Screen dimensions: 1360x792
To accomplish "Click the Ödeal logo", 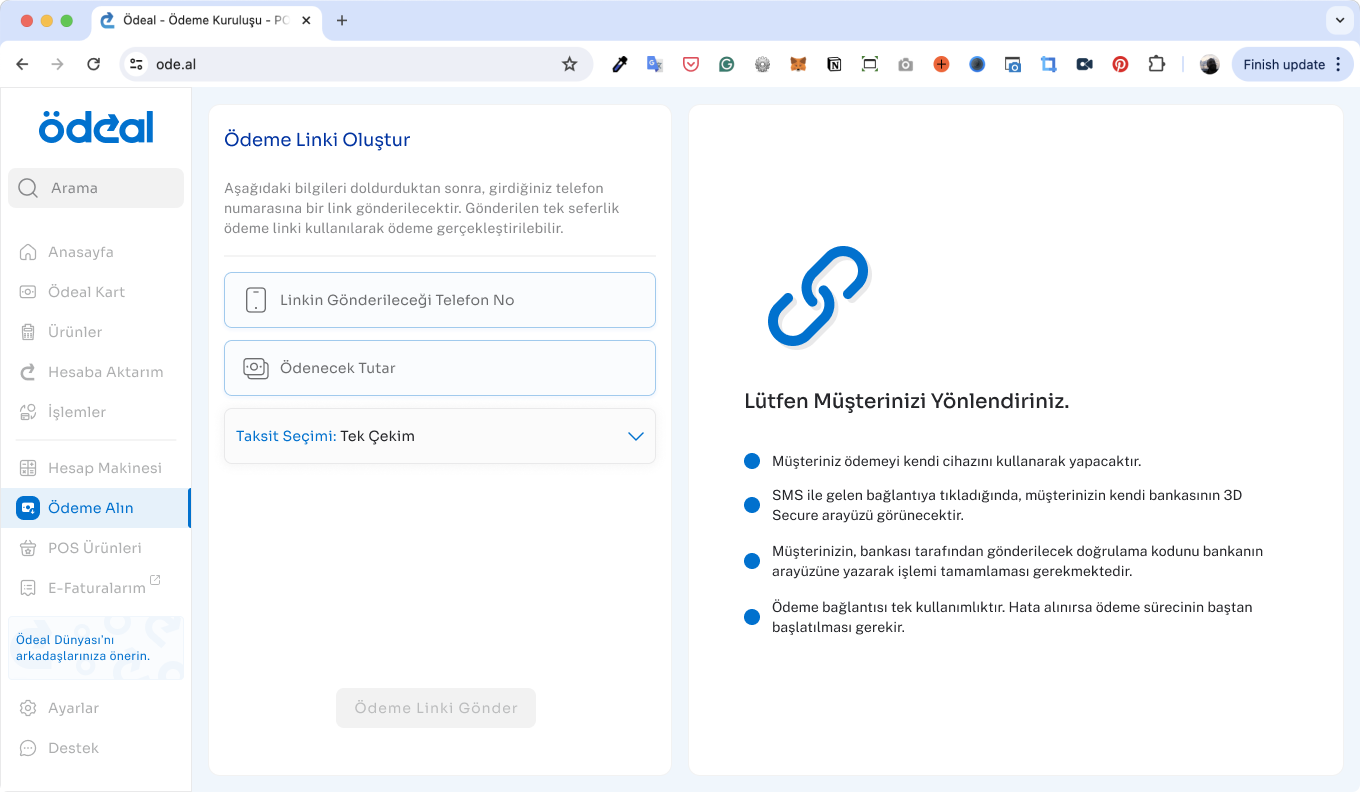I will [x=96, y=127].
